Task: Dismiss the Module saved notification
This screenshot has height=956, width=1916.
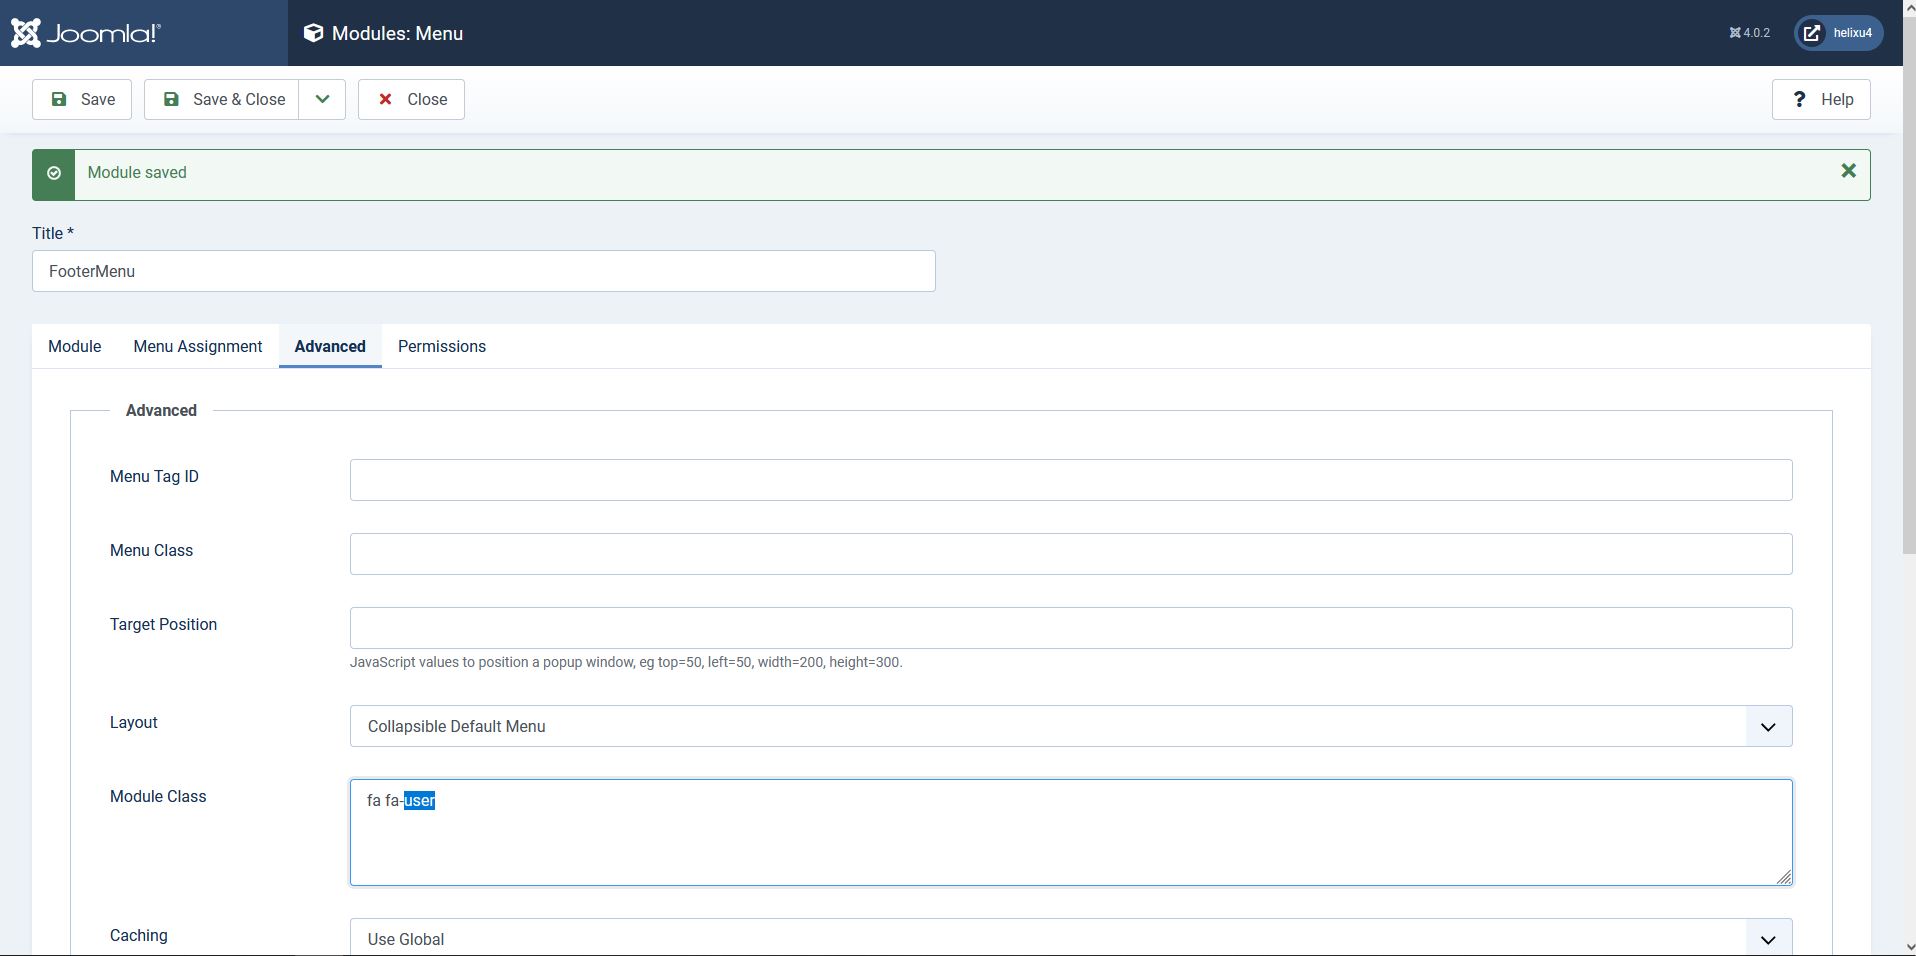Action: click(x=1849, y=170)
